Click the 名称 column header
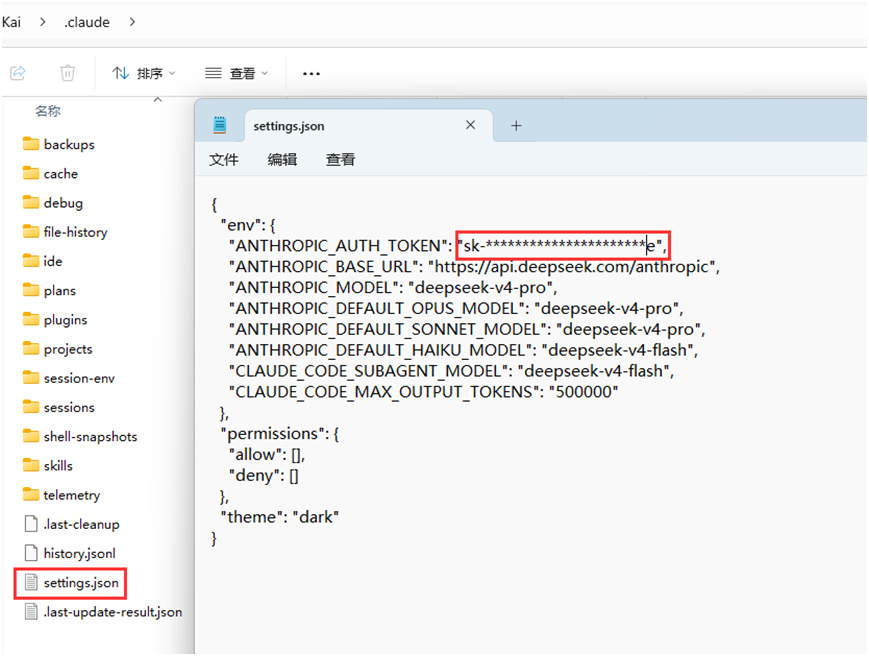The height and width of the screenshot is (656, 869). click(48, 111)
